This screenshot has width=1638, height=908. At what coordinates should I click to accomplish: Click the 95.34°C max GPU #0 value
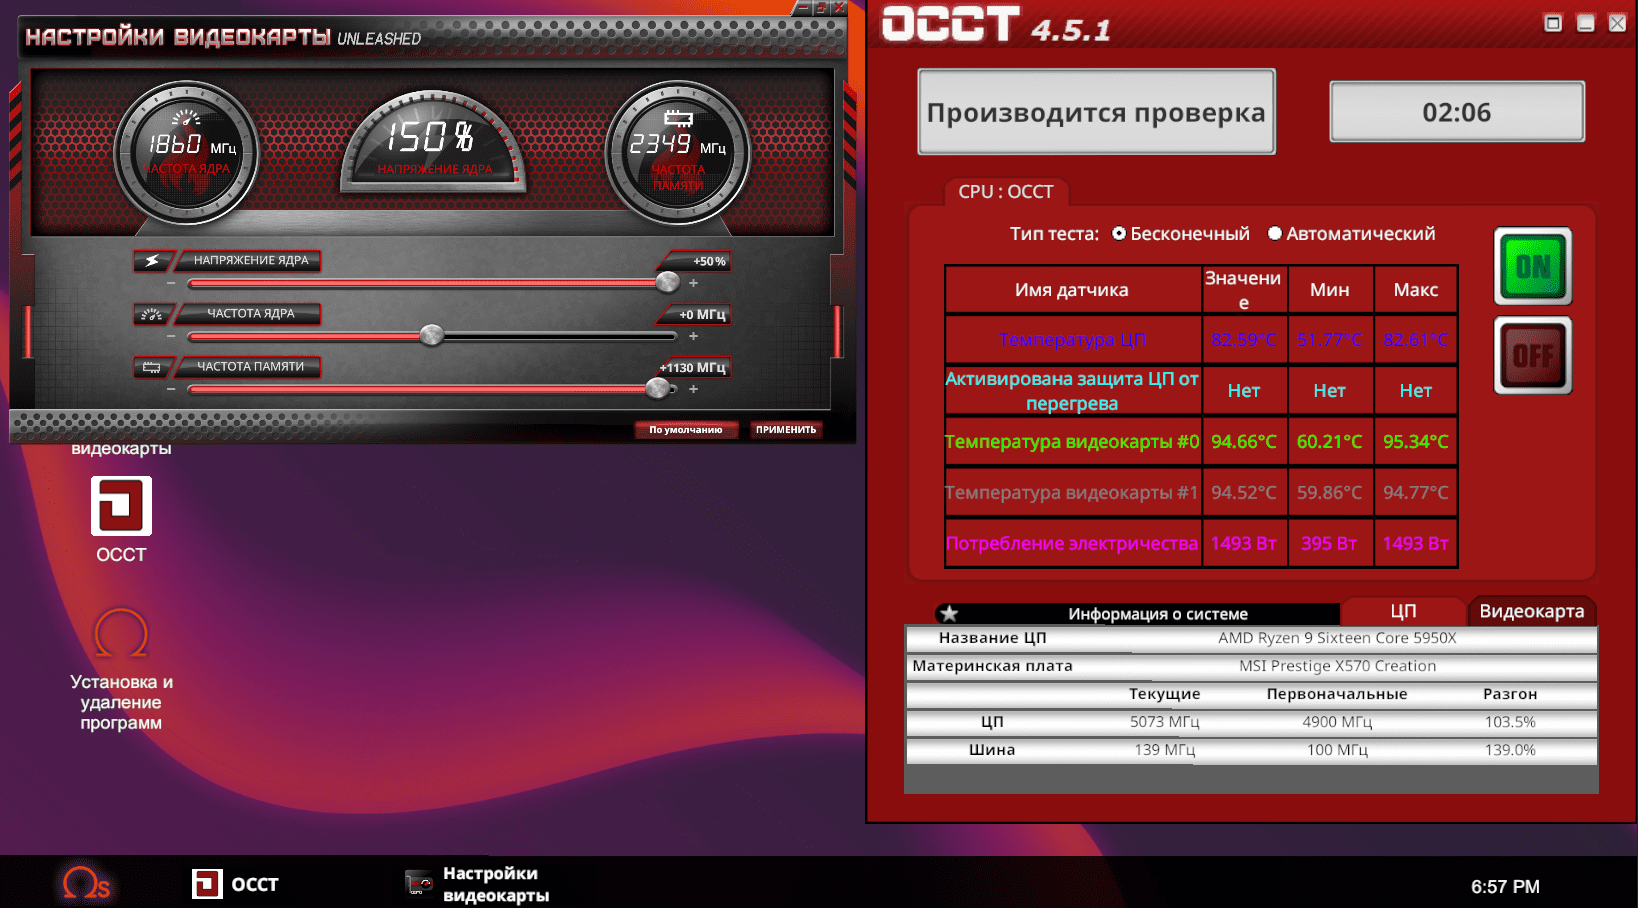click(1416, 441)
